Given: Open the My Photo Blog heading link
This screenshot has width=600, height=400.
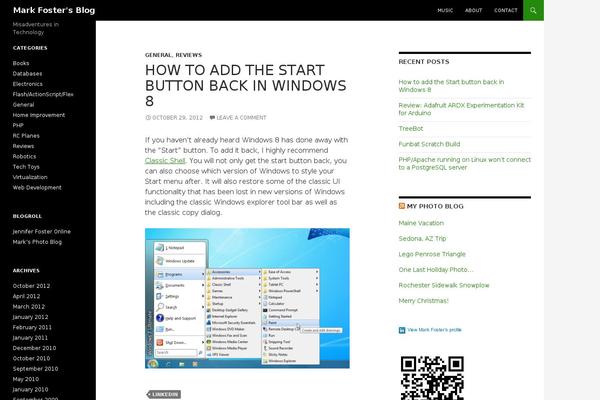Looking at the screenshot, I should (435, 206).
